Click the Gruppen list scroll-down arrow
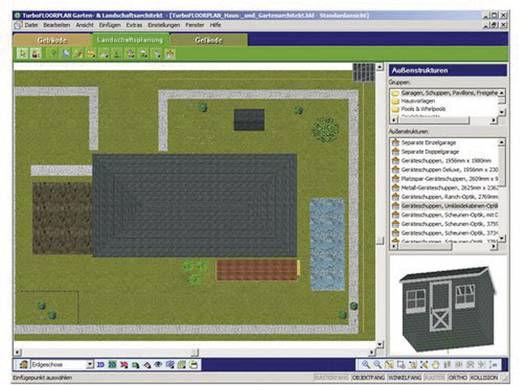This screenshot has width=520, height=385. click(501, 112)
